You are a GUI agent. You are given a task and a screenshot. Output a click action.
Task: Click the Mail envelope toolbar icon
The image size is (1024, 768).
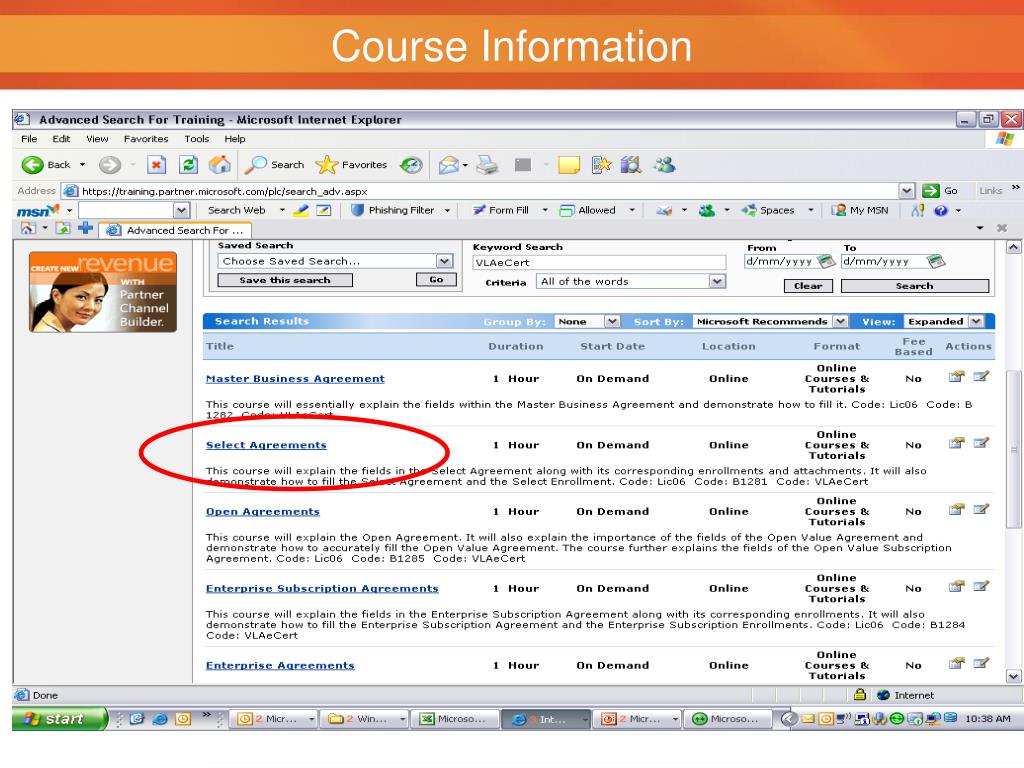(449, 165)
